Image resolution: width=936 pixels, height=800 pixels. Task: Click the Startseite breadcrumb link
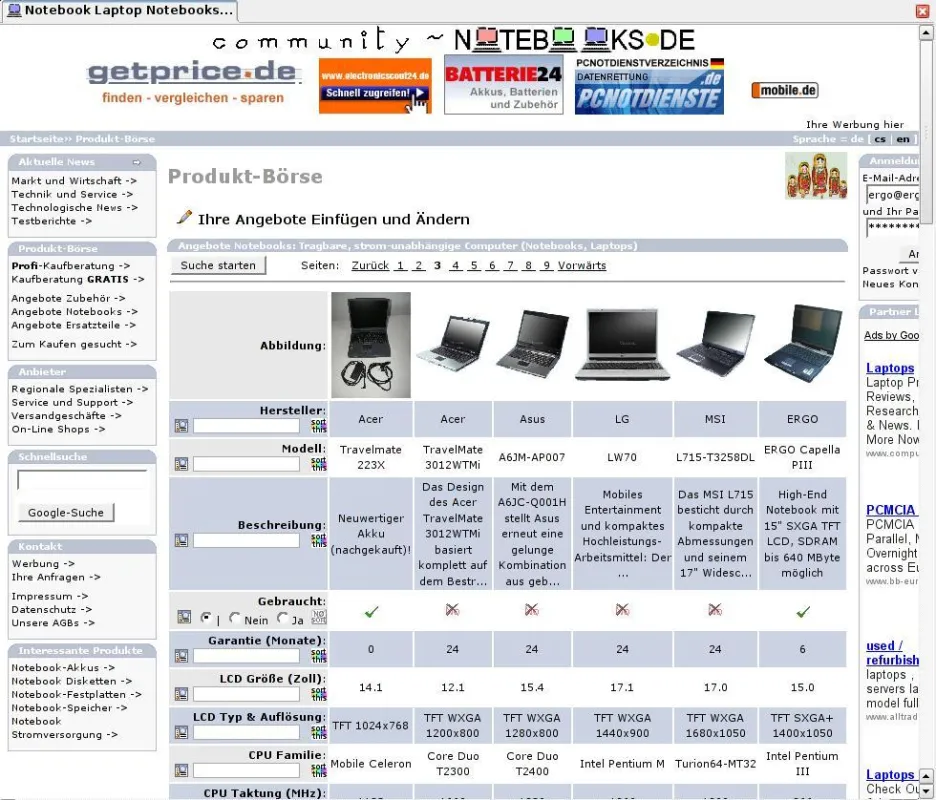37,139
